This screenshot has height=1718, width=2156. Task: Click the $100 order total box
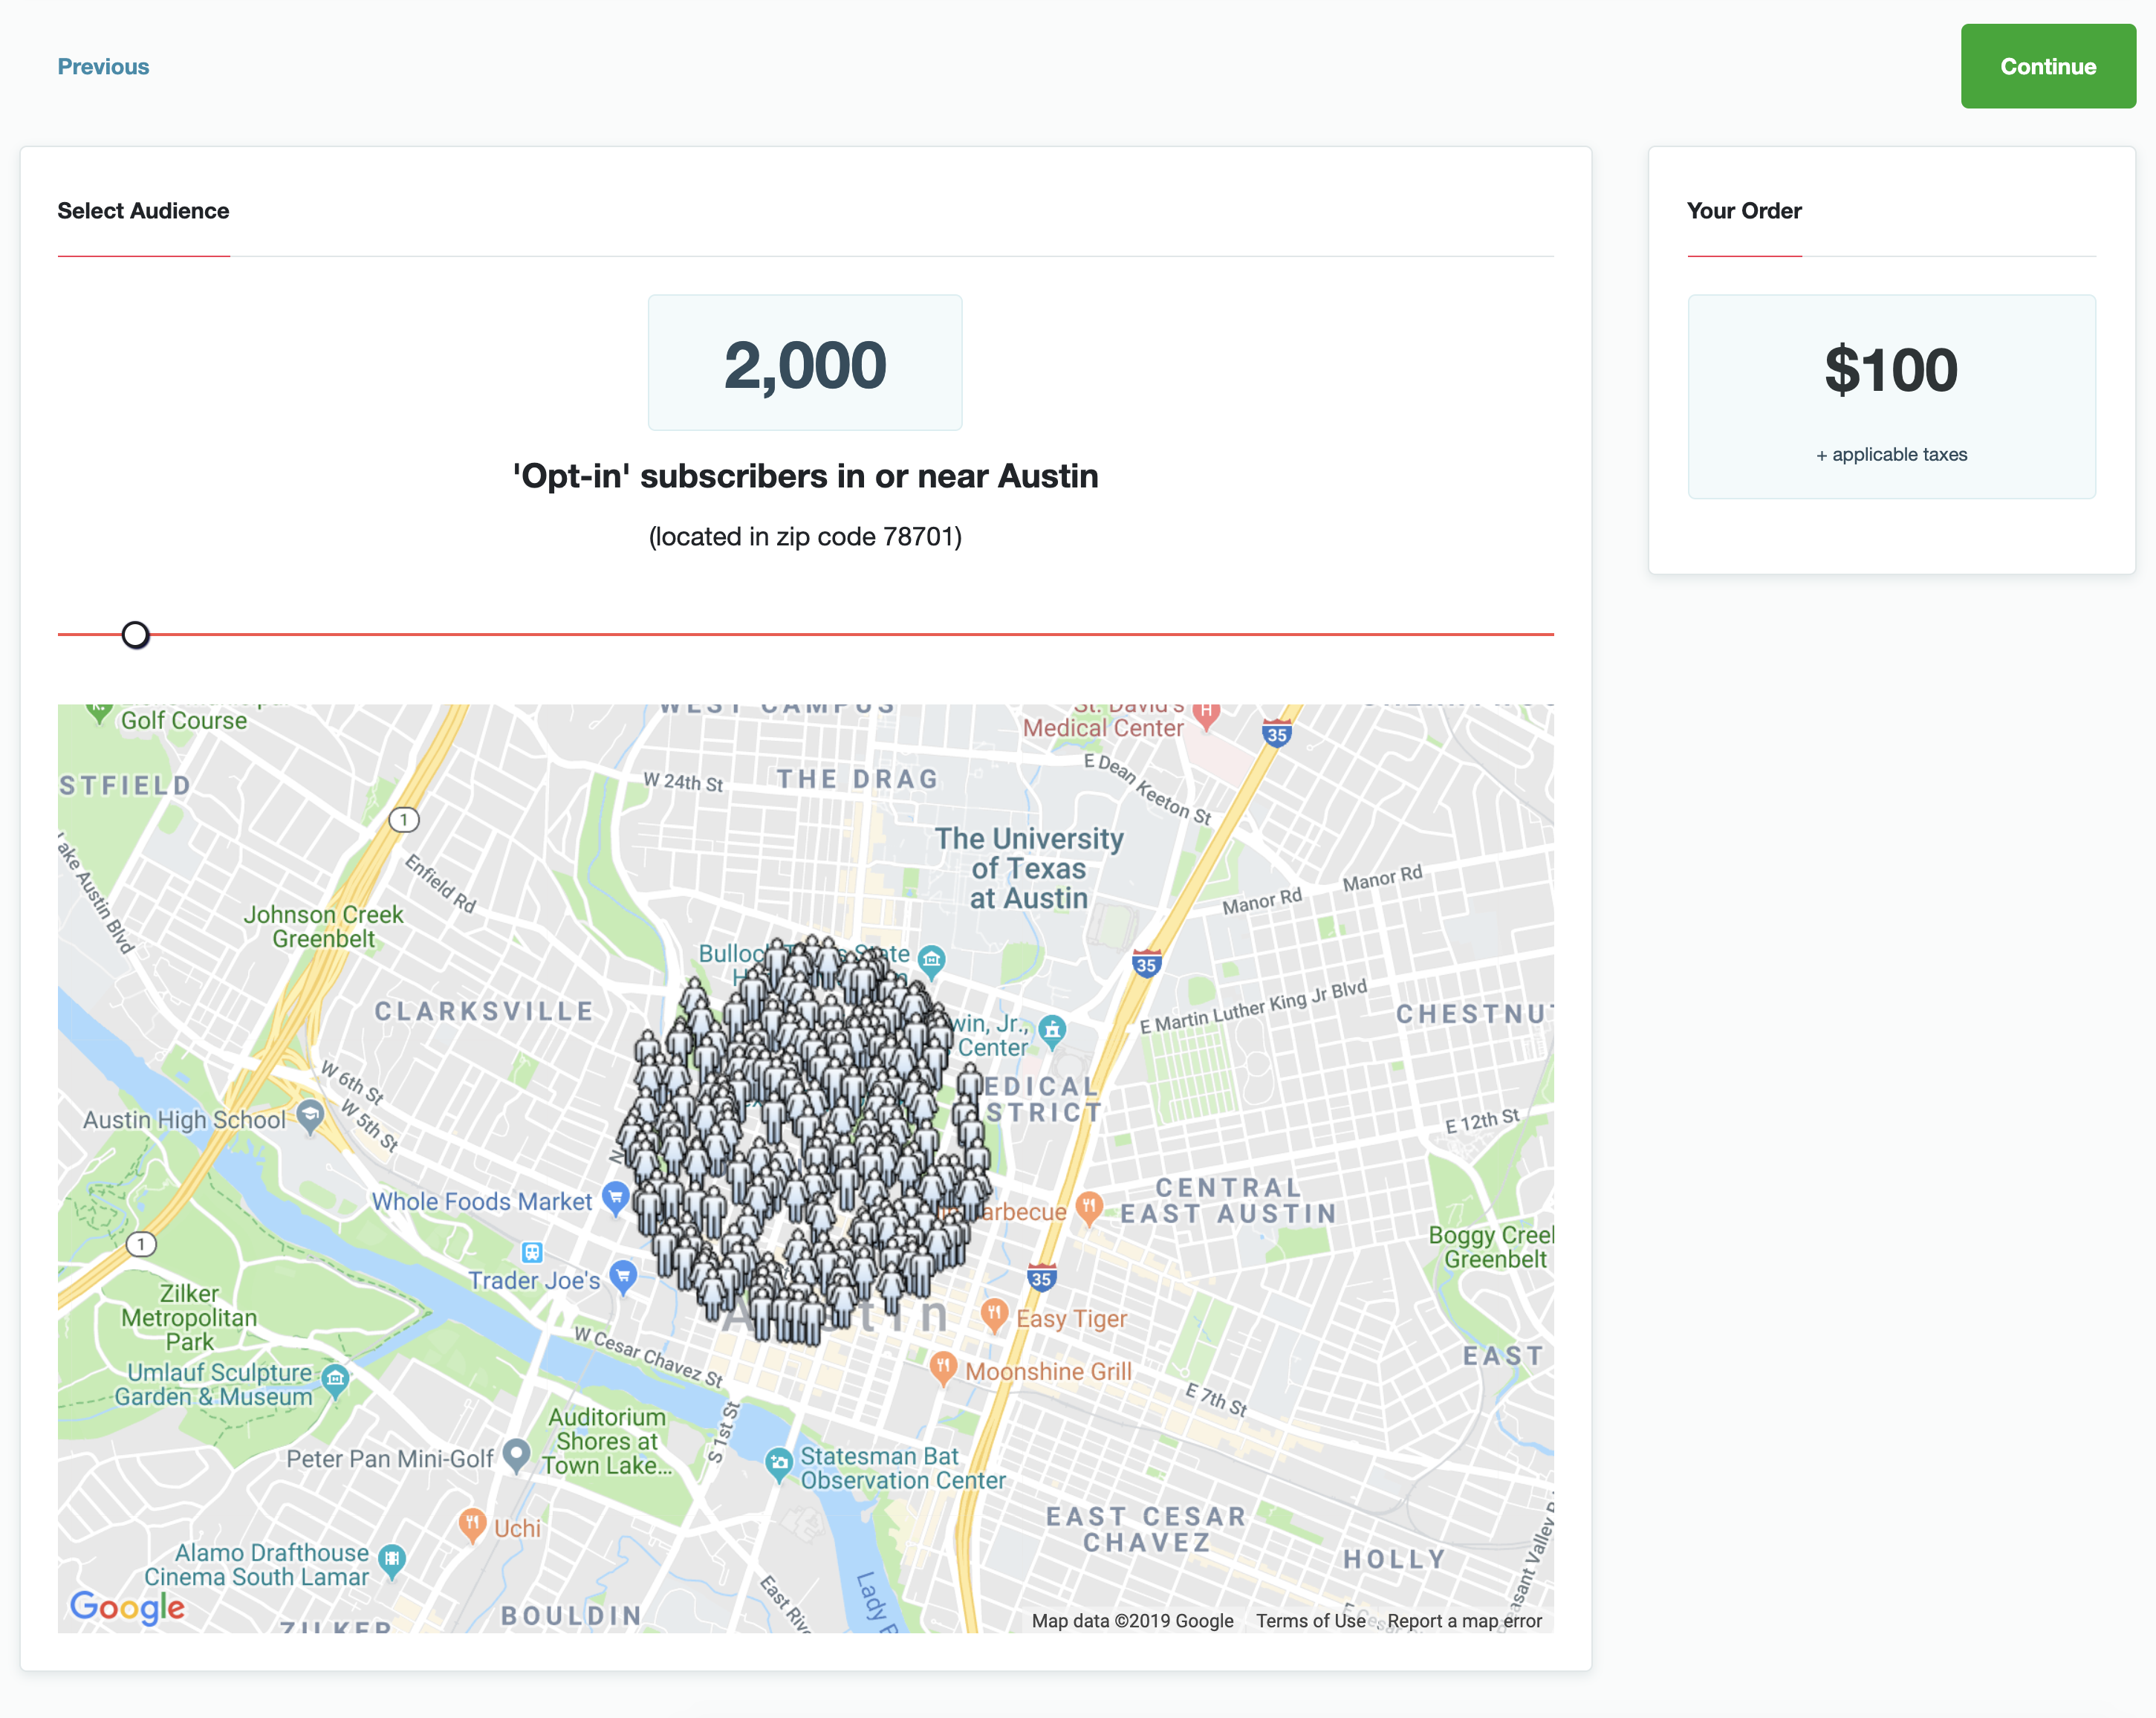(1891, 396)
